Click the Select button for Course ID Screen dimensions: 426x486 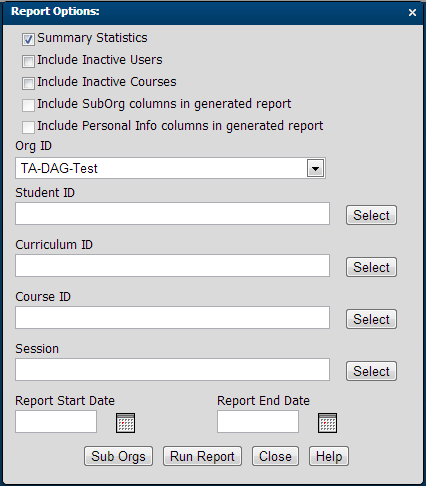371,319
